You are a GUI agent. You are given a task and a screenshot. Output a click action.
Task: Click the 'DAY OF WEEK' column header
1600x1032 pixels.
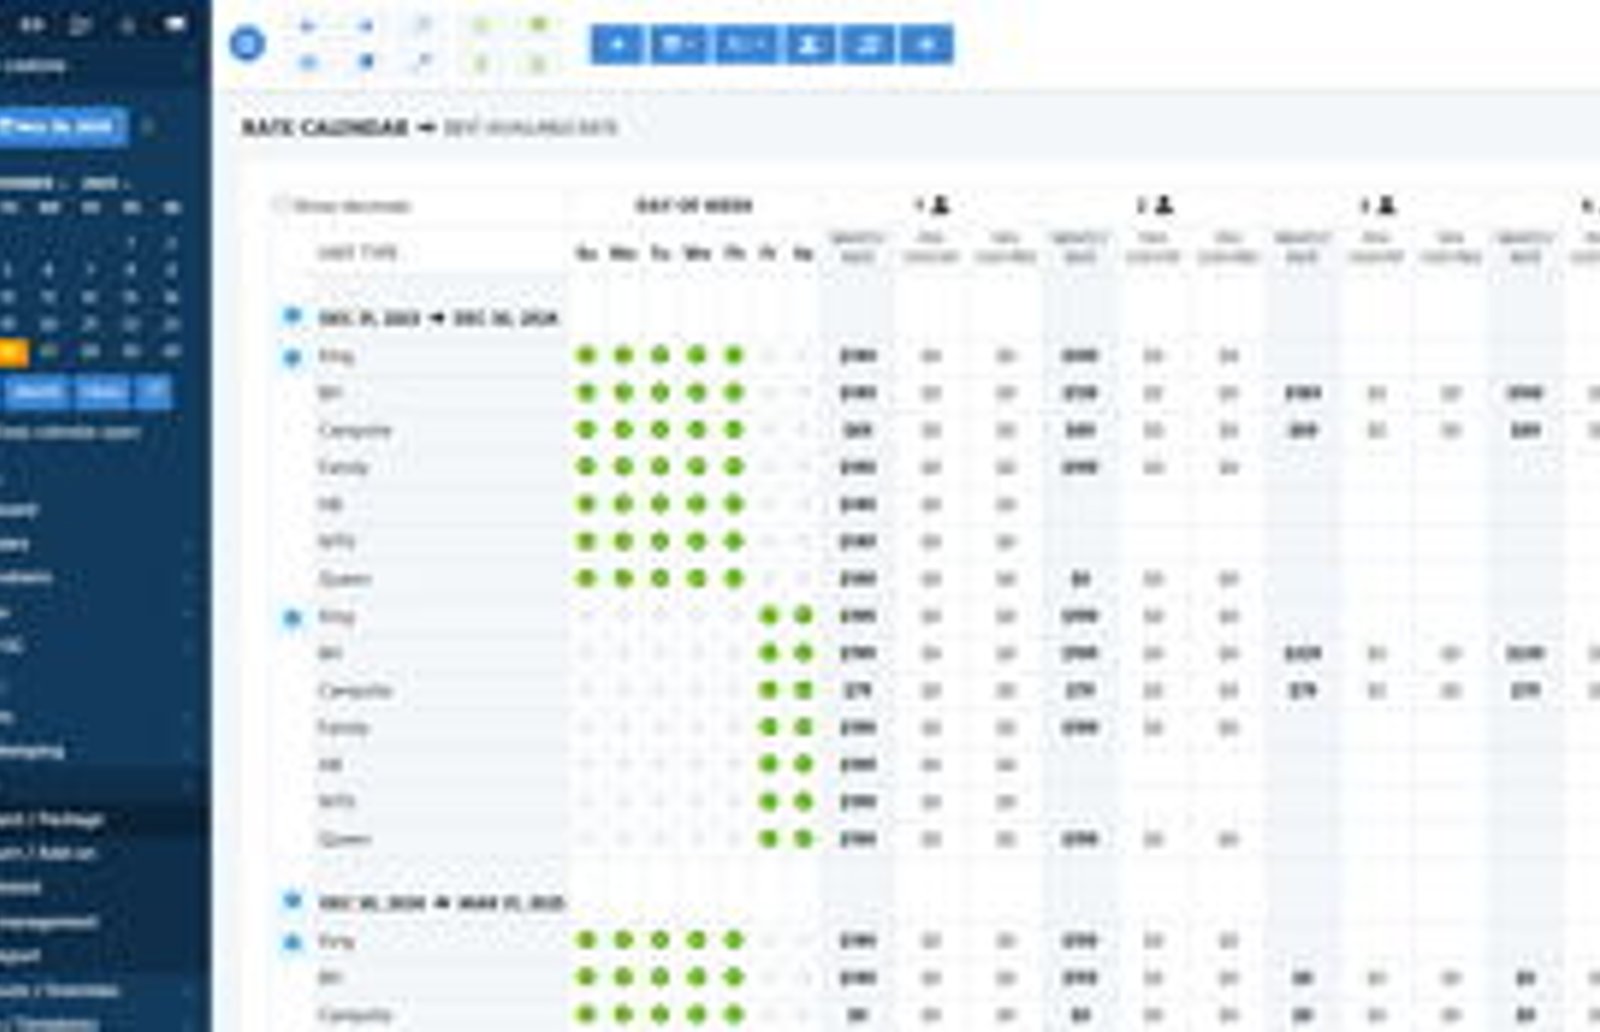coord(694,206)
